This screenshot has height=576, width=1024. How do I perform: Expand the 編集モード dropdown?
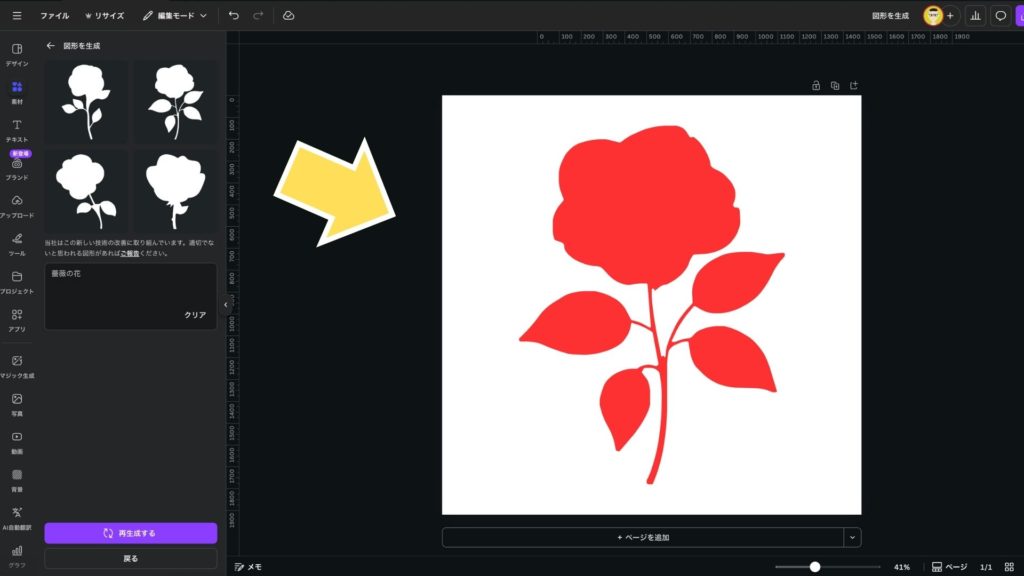coord(175,16)
